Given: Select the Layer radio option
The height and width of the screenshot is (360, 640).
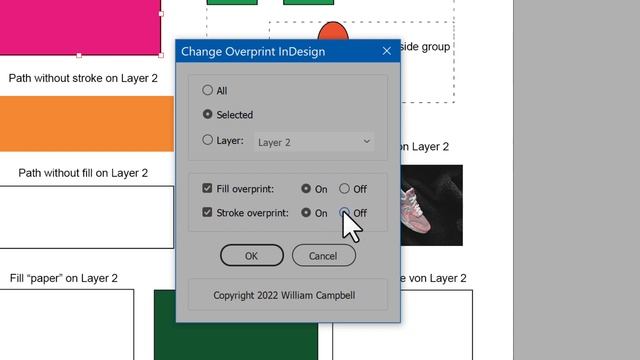Looking at the screenshot, I should pos(207,140).
